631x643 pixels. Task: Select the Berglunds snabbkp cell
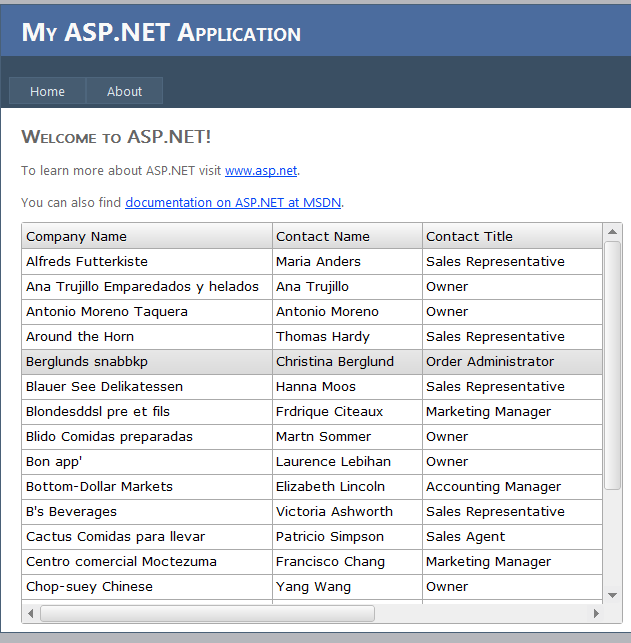point(147,362)
